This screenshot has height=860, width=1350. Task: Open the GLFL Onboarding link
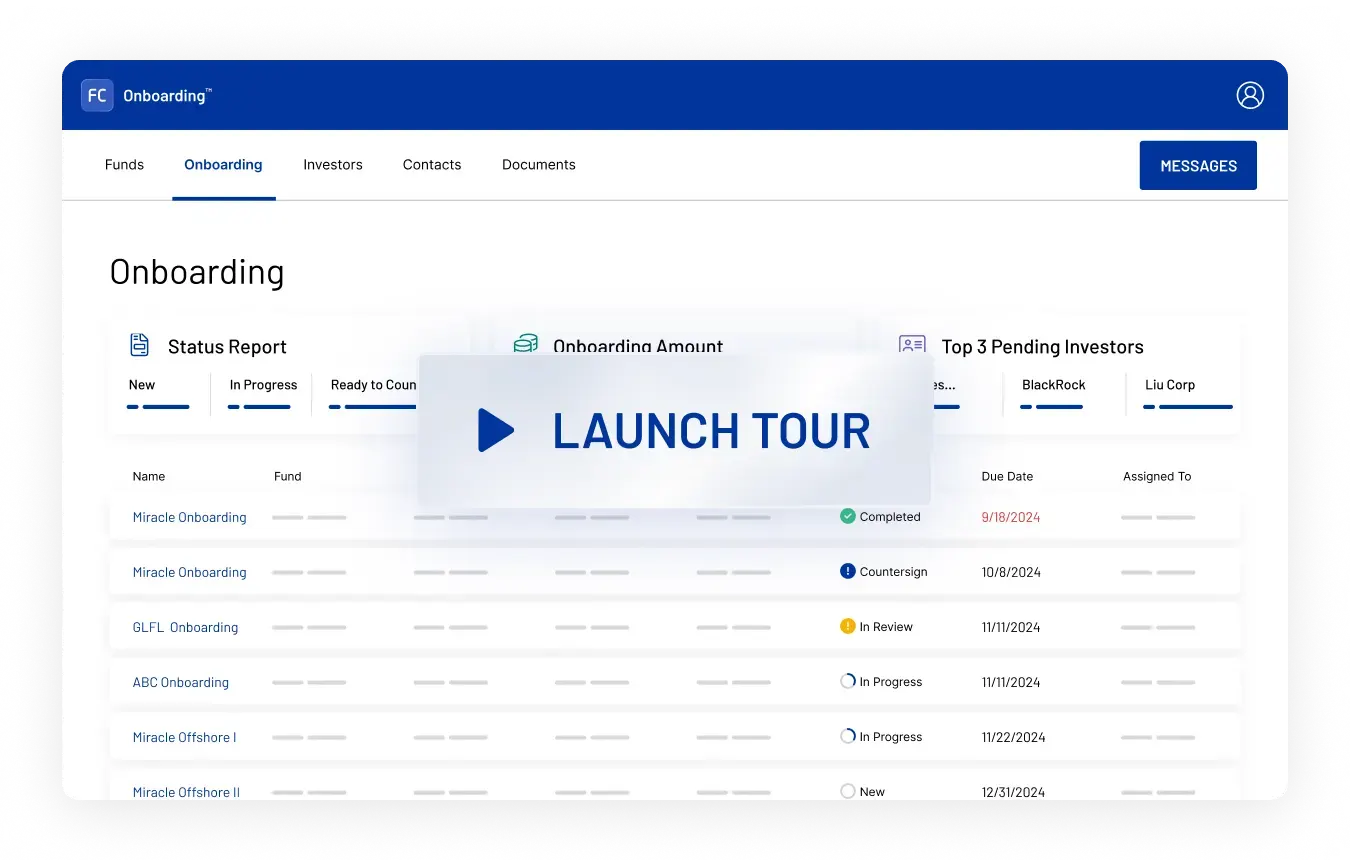186,627
